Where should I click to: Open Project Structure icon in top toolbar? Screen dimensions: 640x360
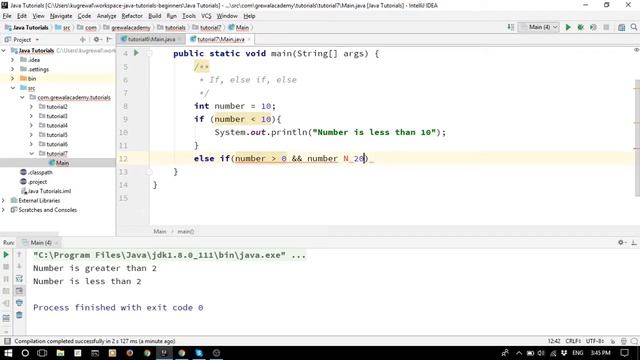pos(621,27)
